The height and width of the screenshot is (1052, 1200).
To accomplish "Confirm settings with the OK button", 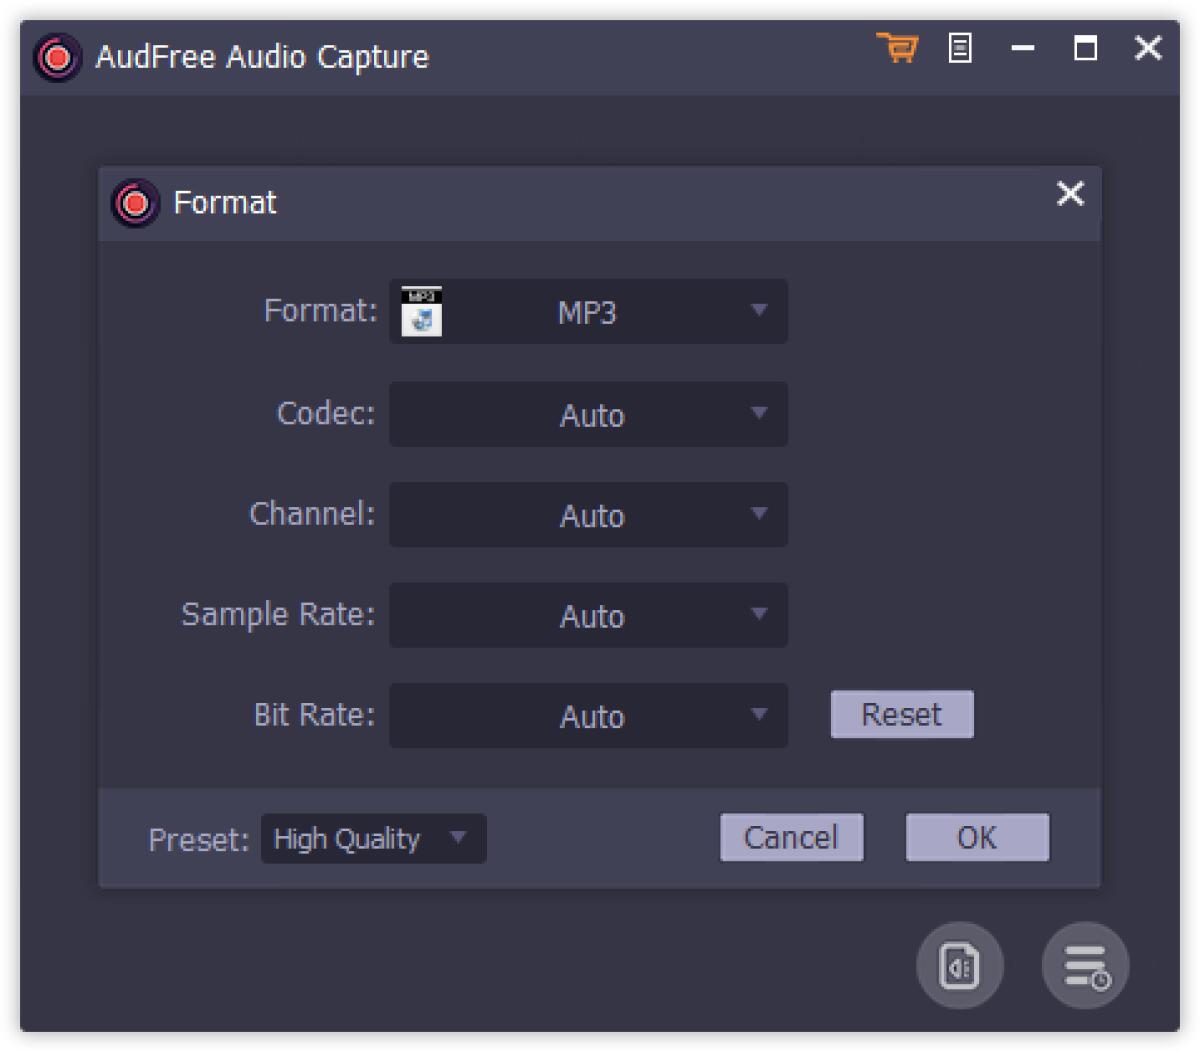I will coord(976,838).
